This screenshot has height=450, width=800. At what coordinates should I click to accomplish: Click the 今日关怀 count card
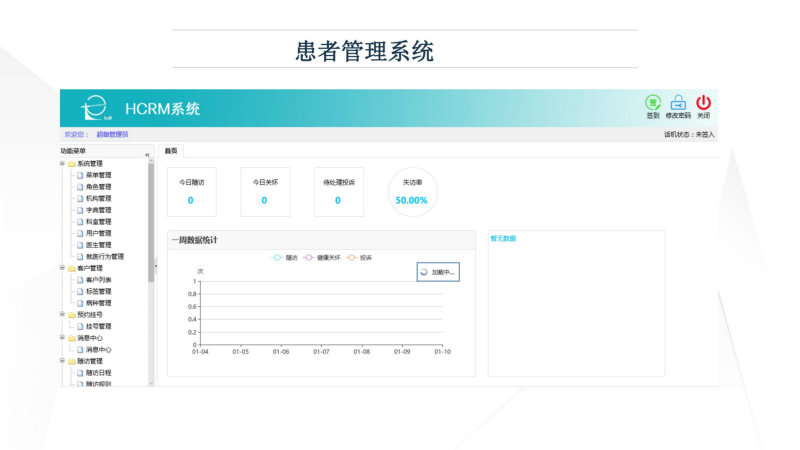[x=265, y=192]
